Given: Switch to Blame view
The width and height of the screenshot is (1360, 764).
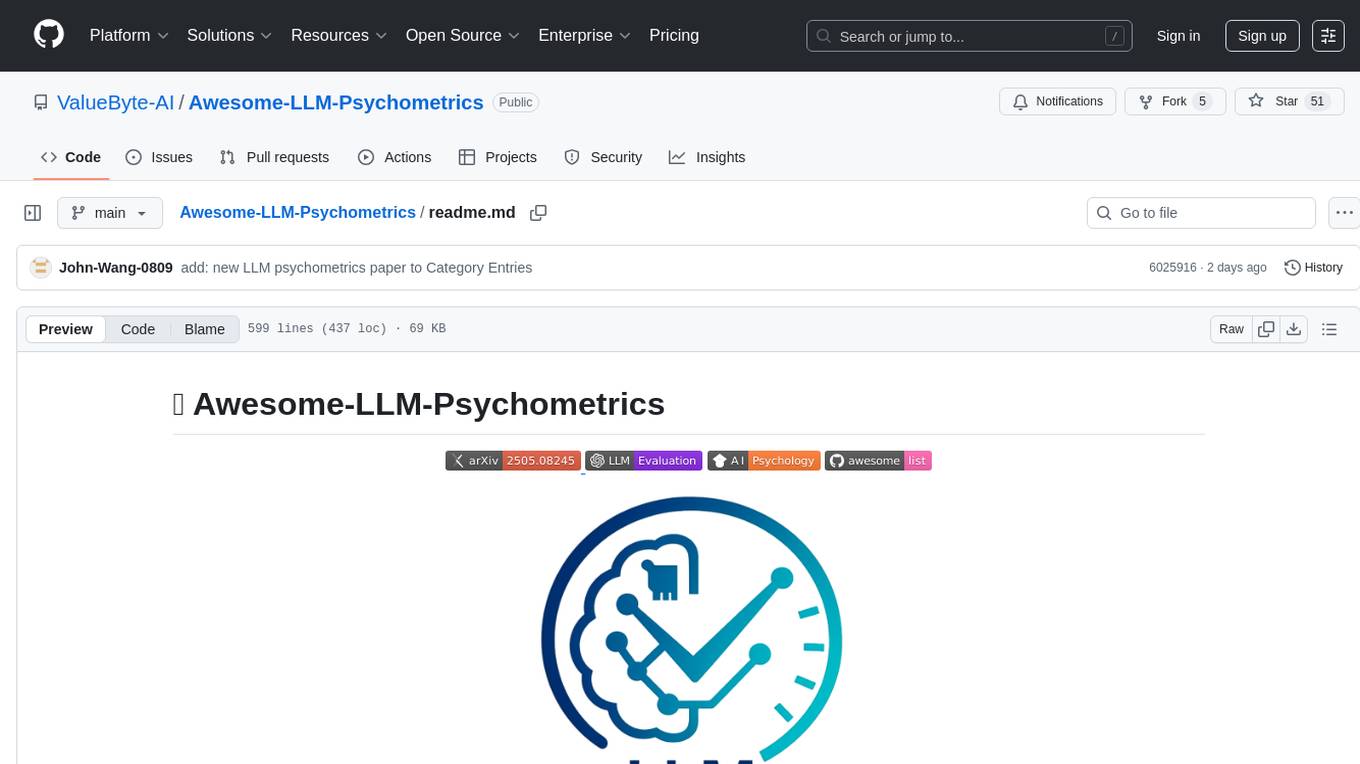Looking at the screenshot, I should pyautogui.click(x=205, y=329).
